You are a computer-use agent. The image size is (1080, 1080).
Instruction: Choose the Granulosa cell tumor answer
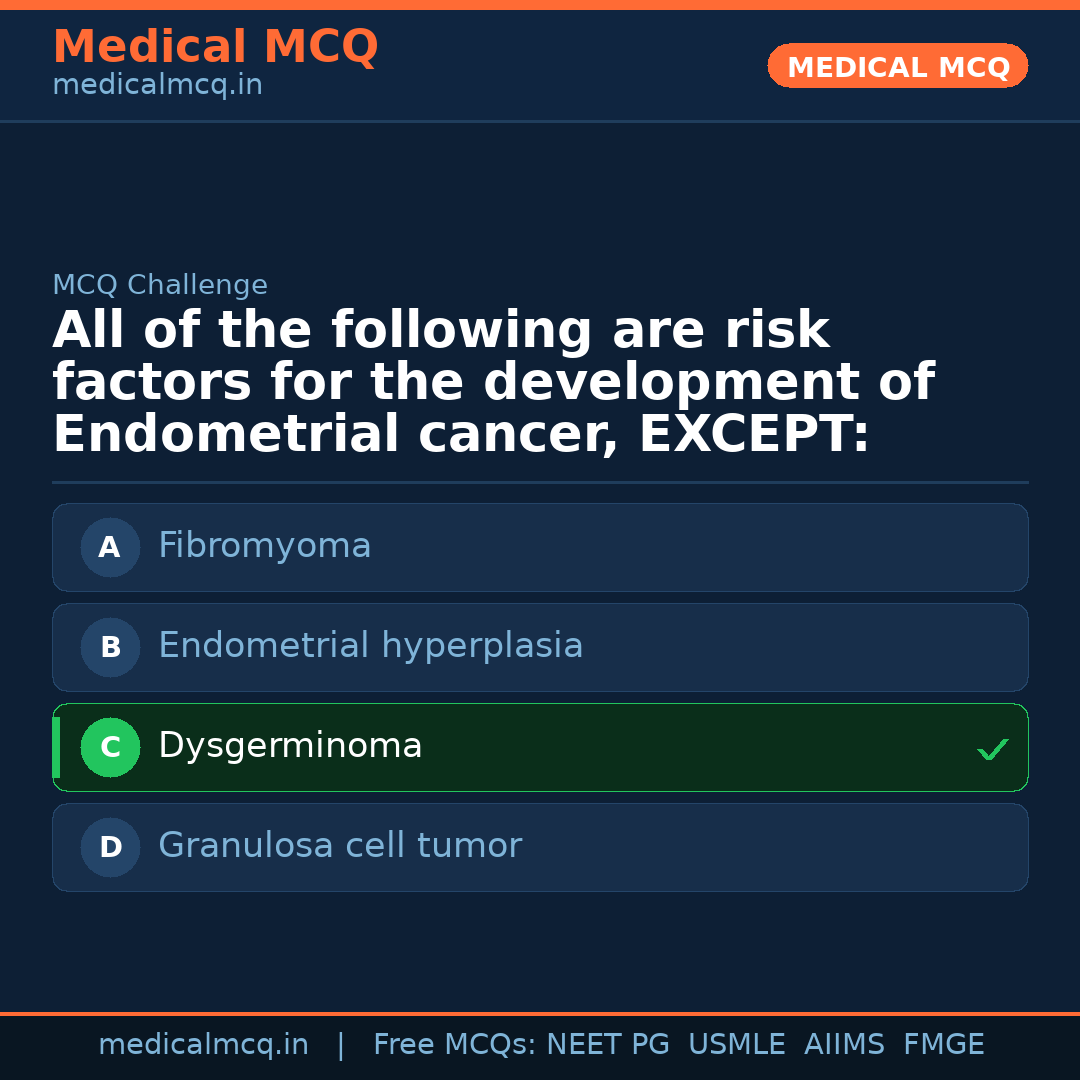click(340, 846)
